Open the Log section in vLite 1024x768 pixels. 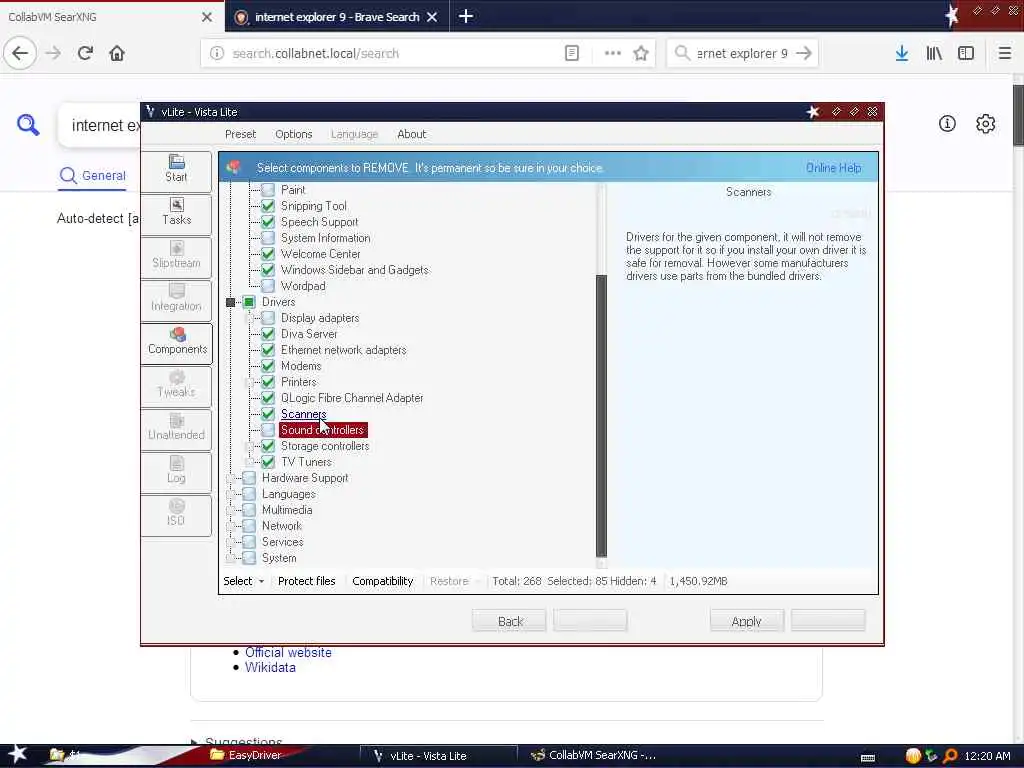click(176, 472)
